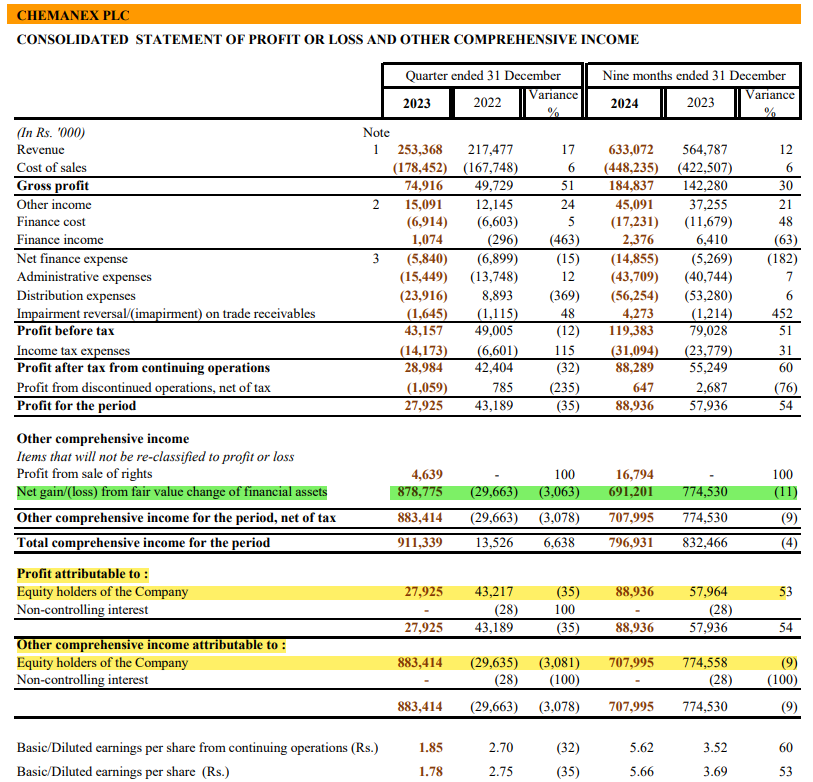
Task: Select the 'Finance cost' row label
Action: pyautogui.click(x=51, y=222)
